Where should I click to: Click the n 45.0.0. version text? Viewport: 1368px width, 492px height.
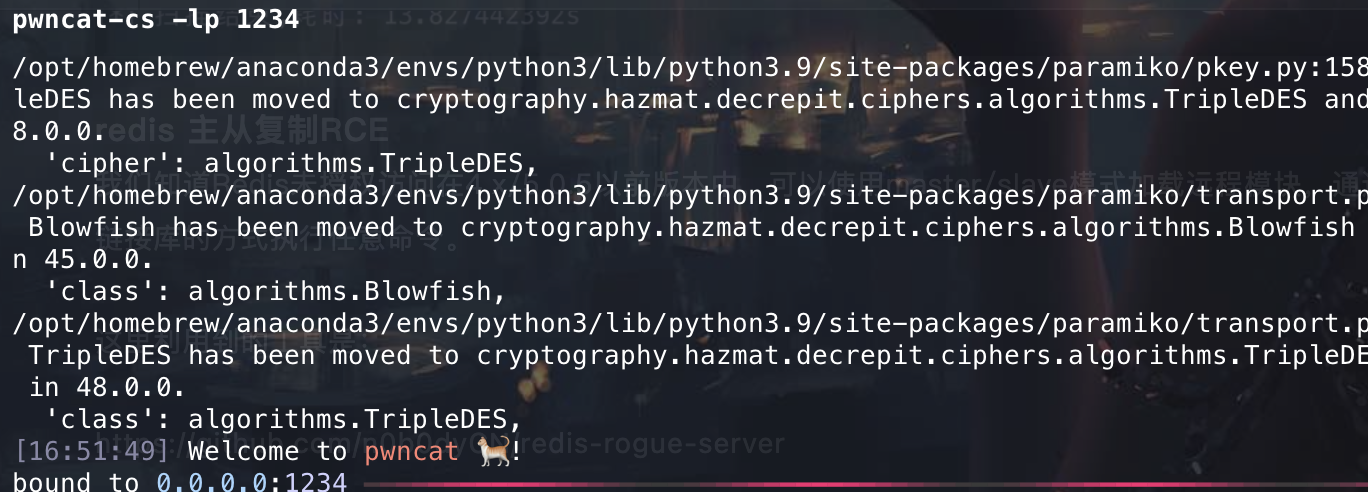point(83,259)
